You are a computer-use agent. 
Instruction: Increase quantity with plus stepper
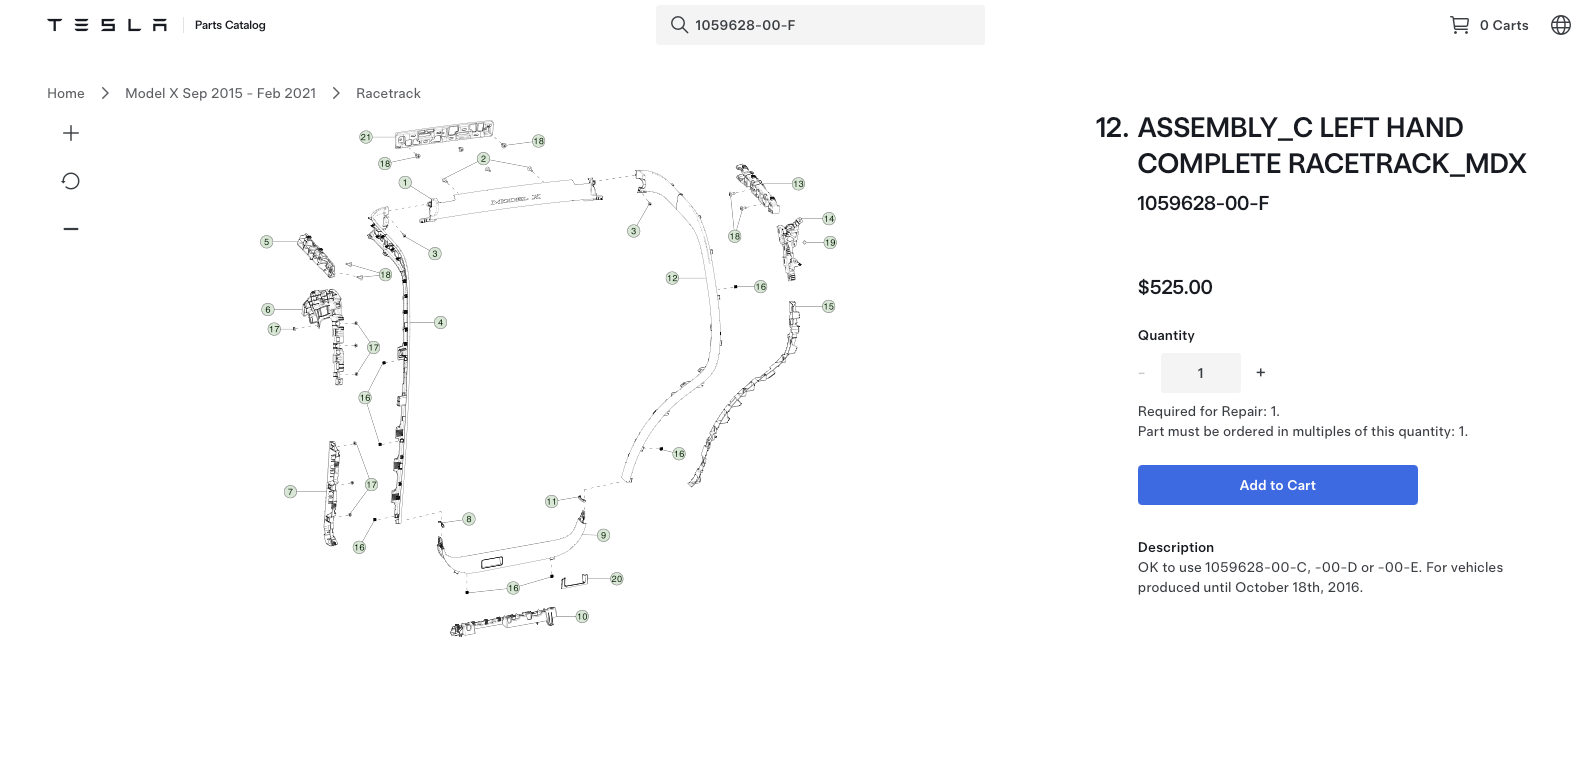[1261, 372]
